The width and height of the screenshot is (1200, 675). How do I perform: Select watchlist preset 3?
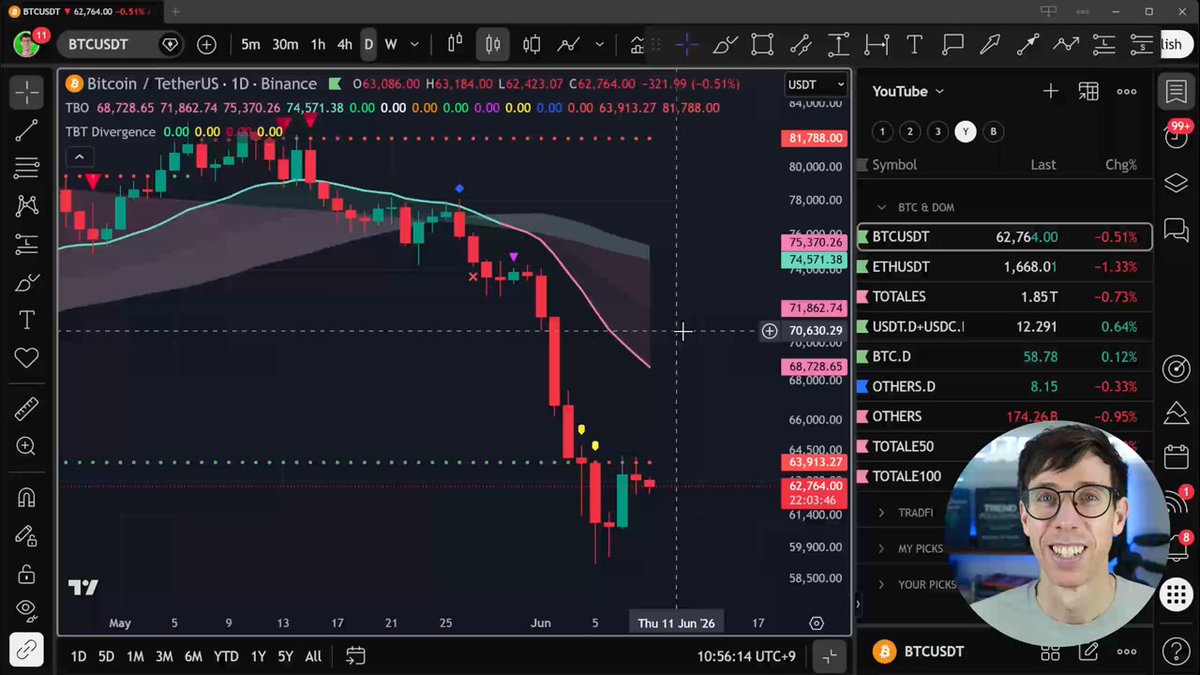click(x=937, y=131)
